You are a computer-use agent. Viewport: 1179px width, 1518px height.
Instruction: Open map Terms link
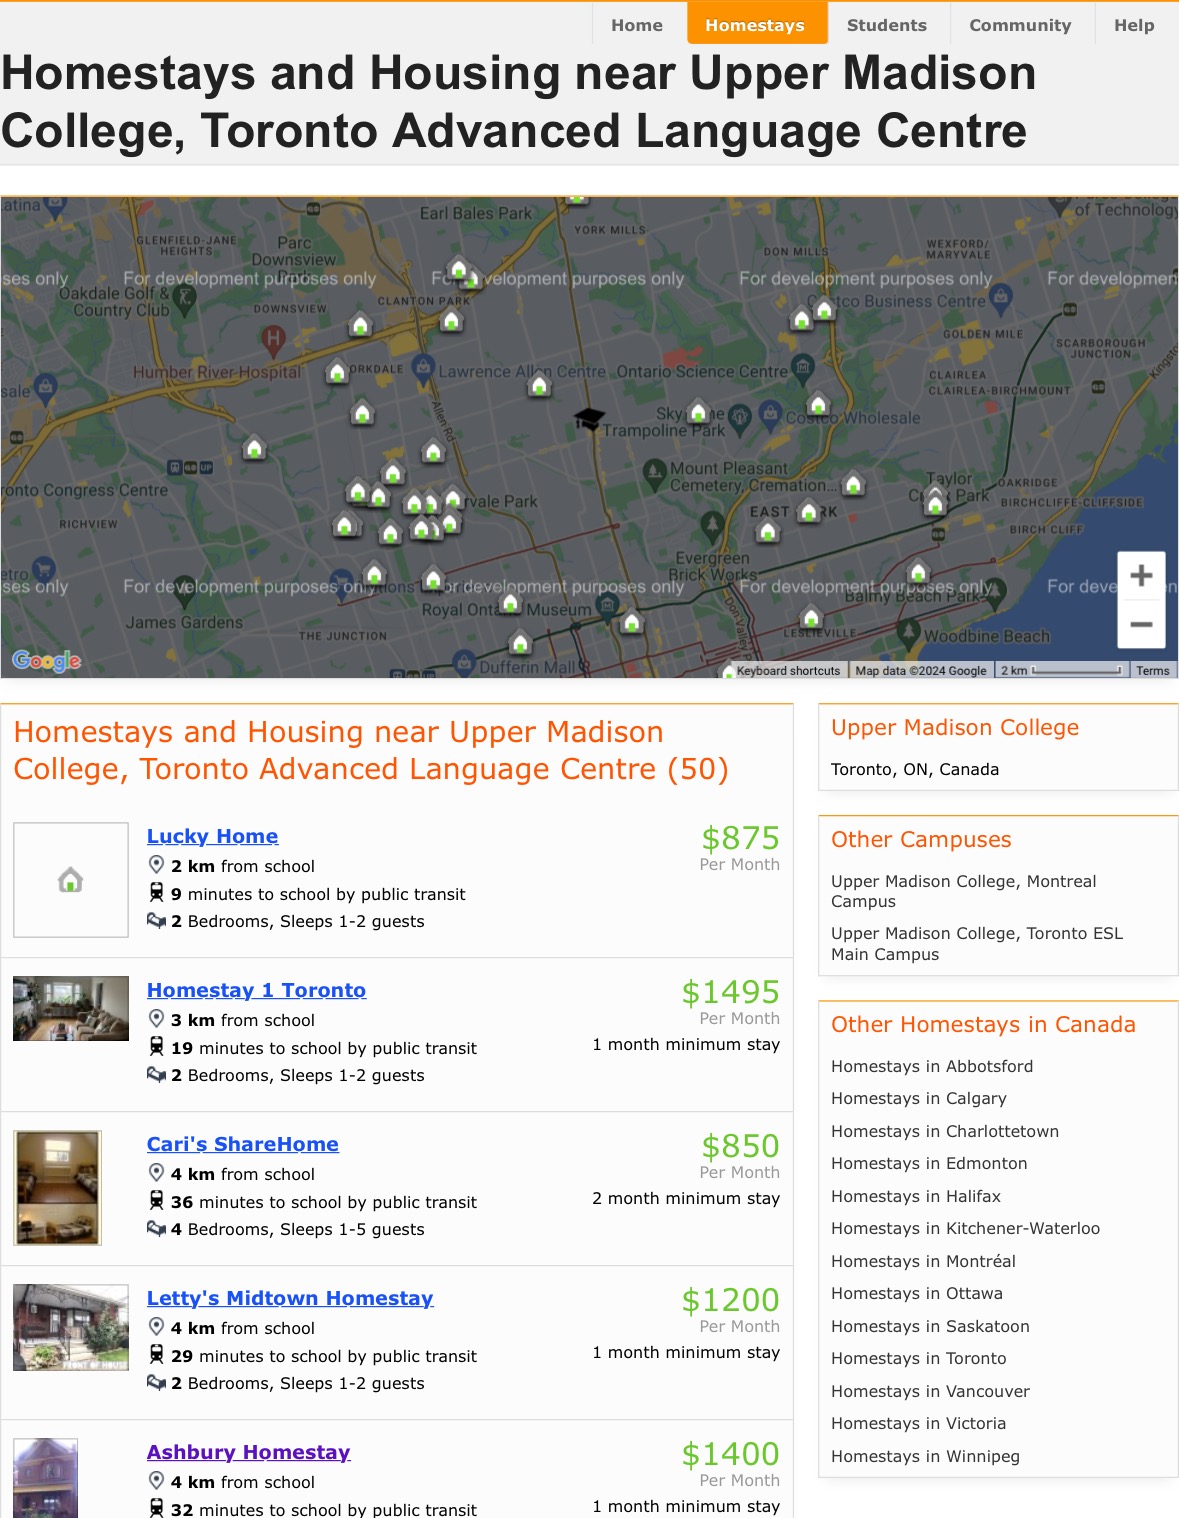point(1152,670)
